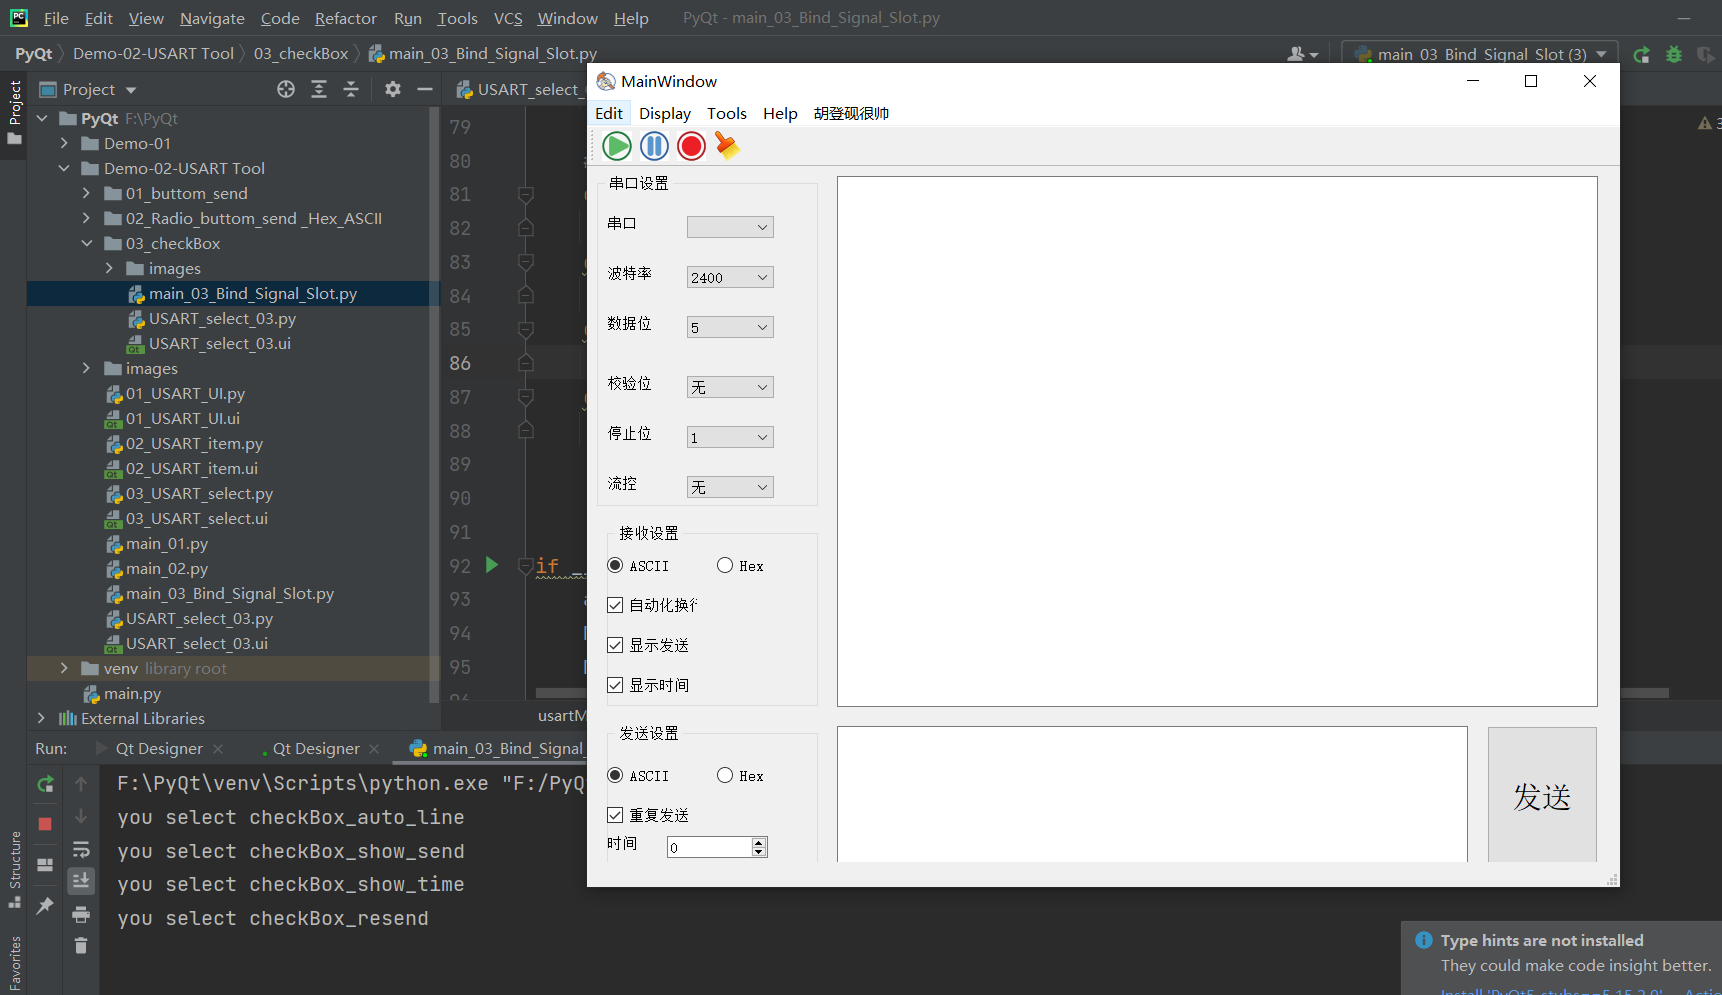Image resolution: width=1722 pixels, height=995 pixels.
Task: Print the Run console output
Action: [x=81, y=914]
